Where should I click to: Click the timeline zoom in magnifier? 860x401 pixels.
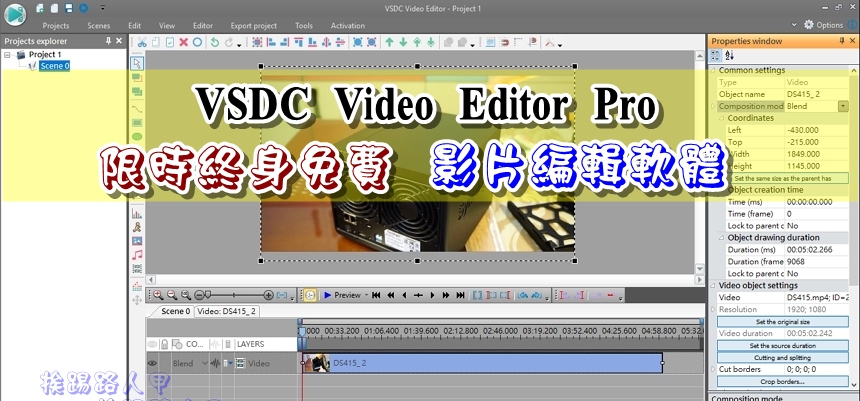pos(158,295)
